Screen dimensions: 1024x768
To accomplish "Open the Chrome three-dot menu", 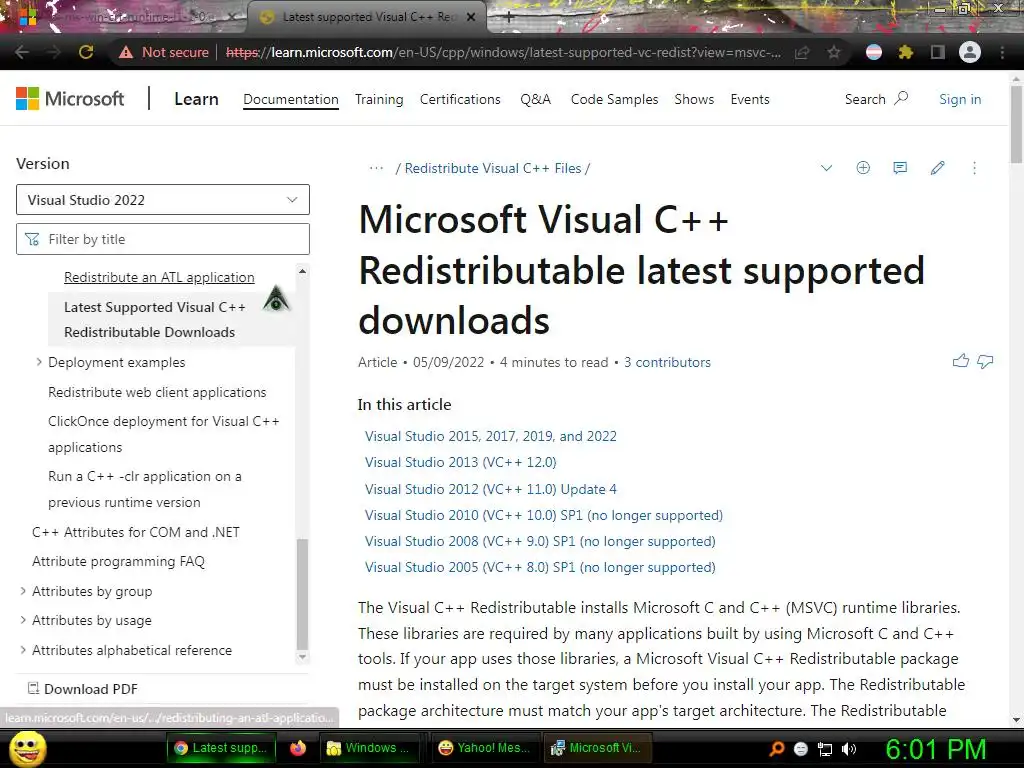I will pos(1002,52).
